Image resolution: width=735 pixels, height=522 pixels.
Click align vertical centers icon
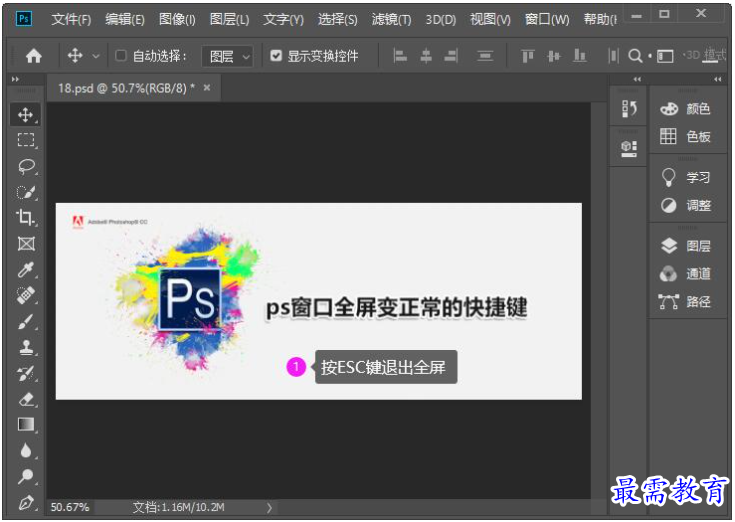554,56
